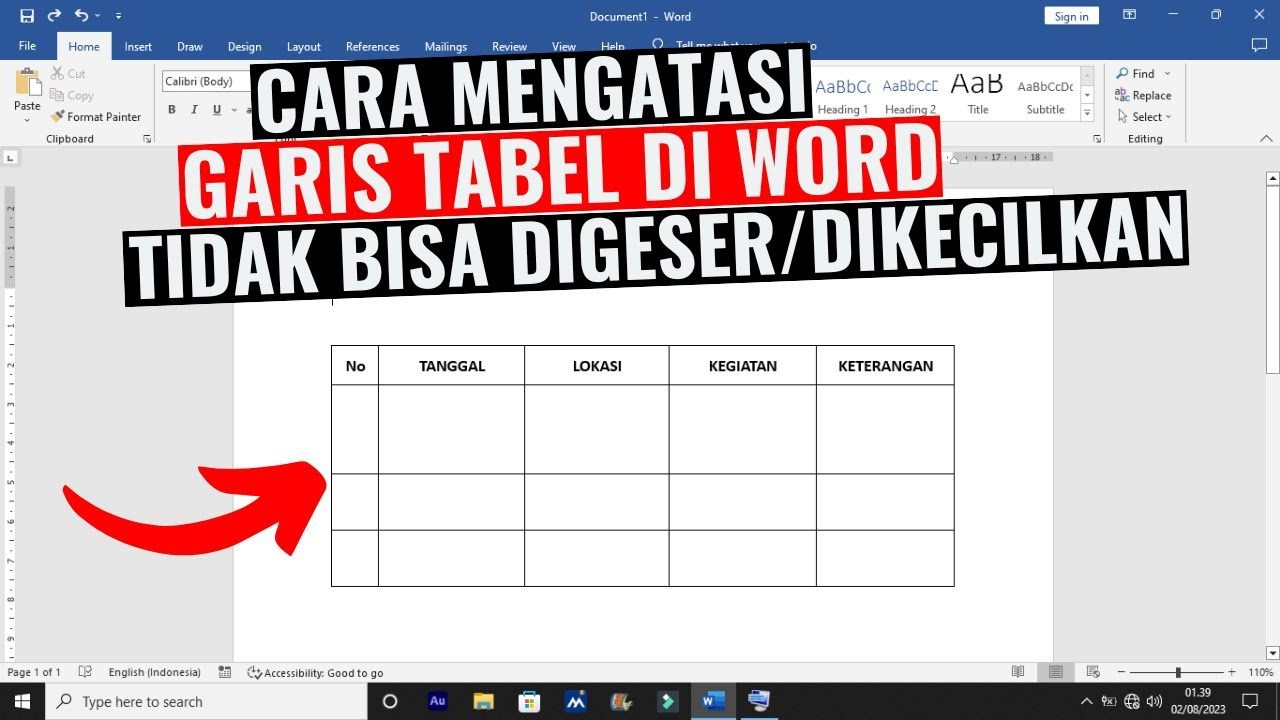1280x720 pixels.
Task: Save the document from Quick Access toolbar
Action: point(27,16)
